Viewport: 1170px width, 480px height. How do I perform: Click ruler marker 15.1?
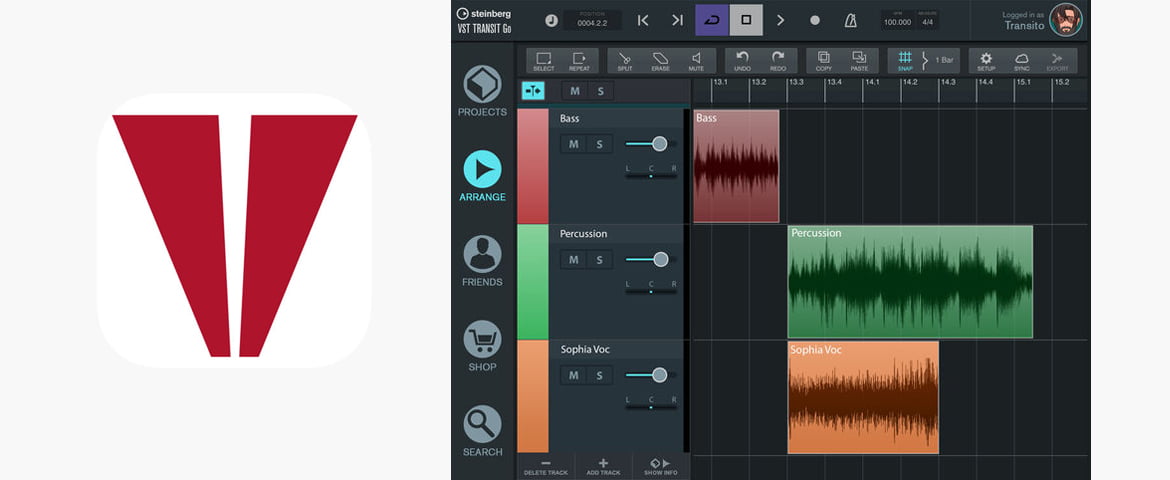1022,82
